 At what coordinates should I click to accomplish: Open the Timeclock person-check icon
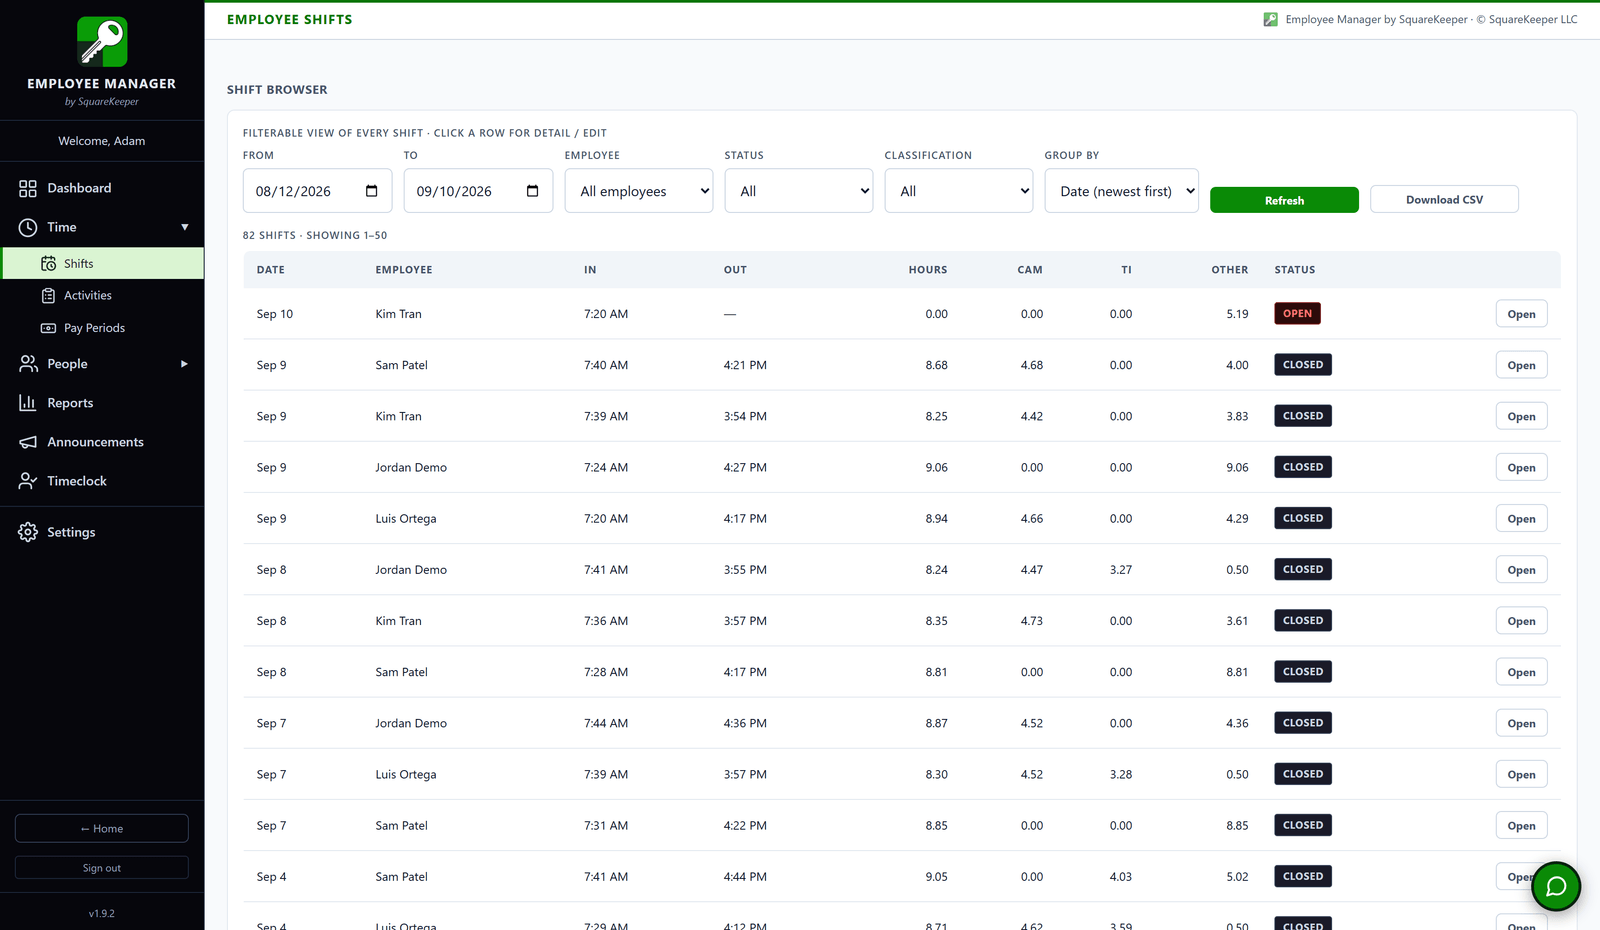tap(28, 481)
